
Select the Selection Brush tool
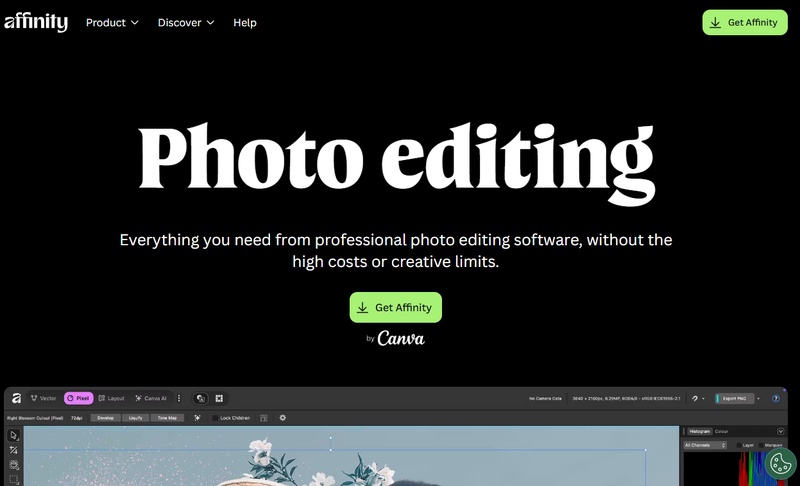[14, 465]
